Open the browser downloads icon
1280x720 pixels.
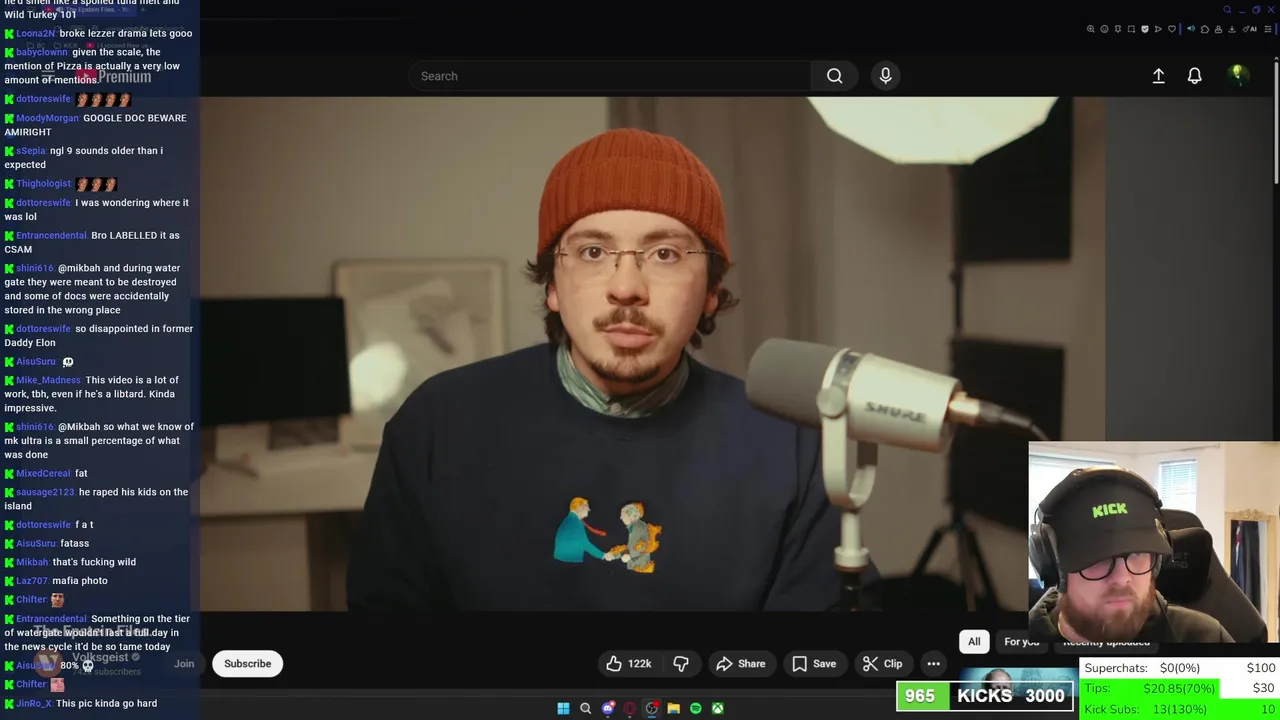coord(1232,29)
